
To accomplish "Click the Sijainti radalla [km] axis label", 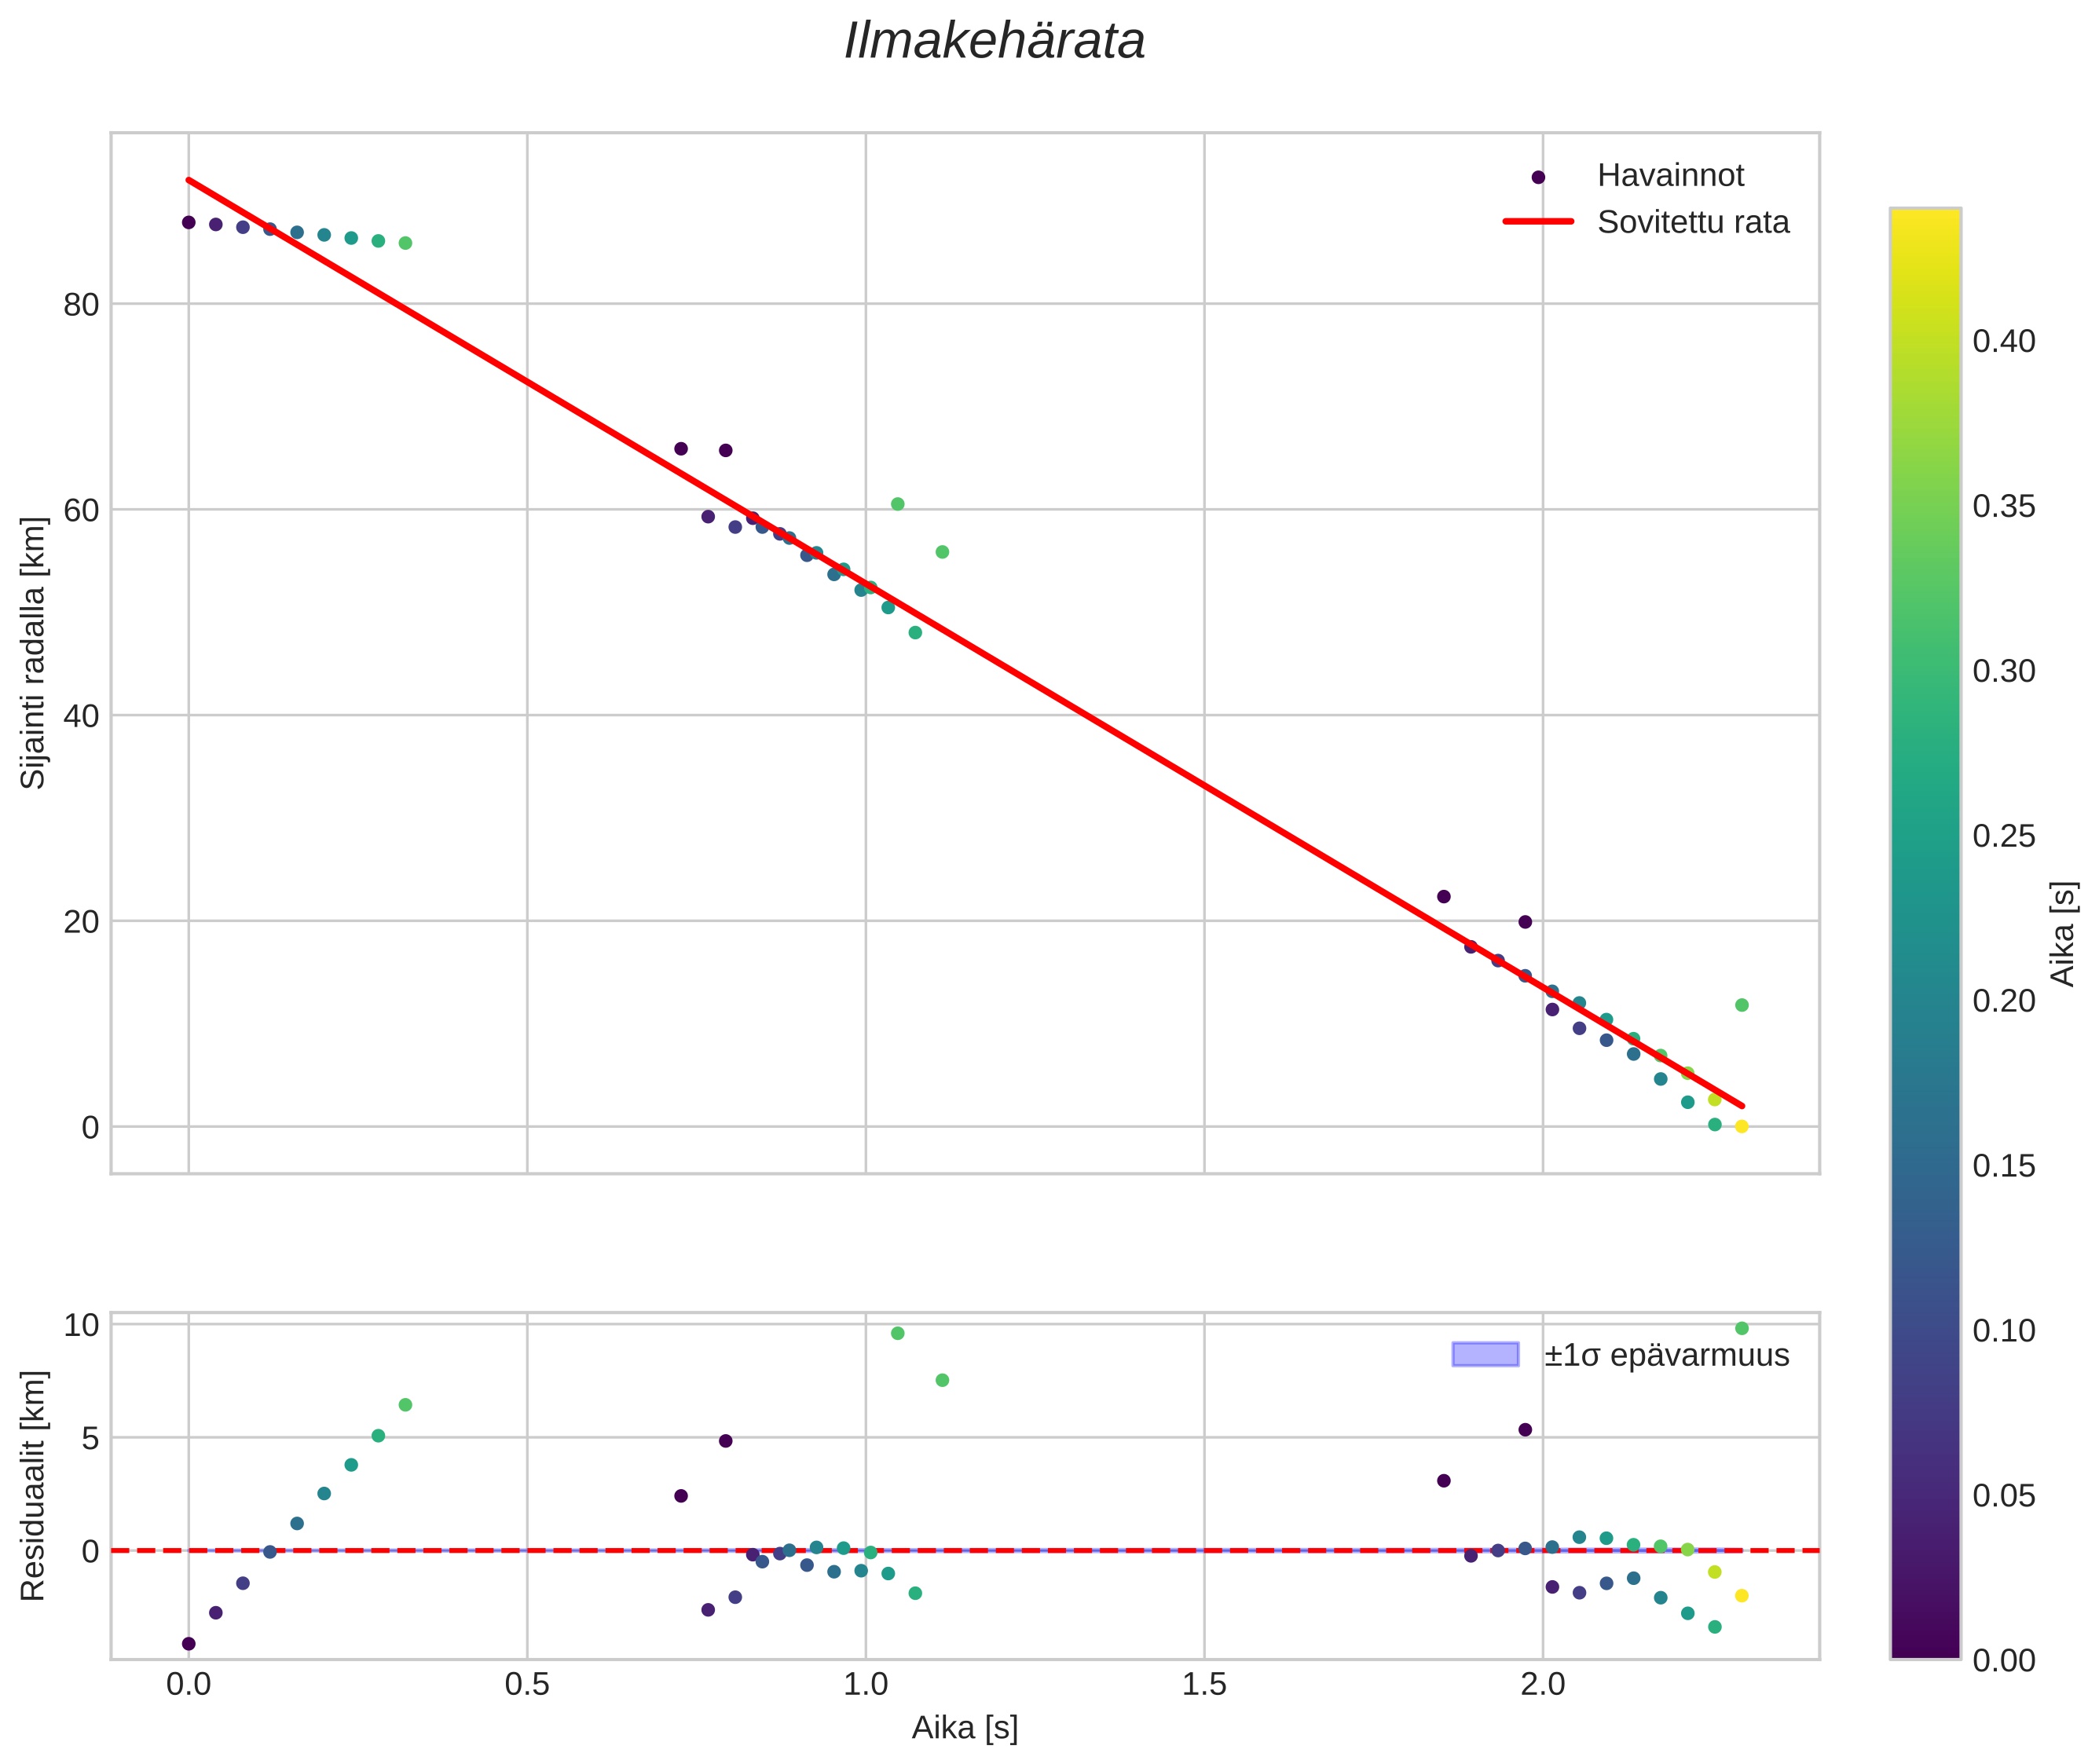I will pyautogui.click(x=33, y=652).
